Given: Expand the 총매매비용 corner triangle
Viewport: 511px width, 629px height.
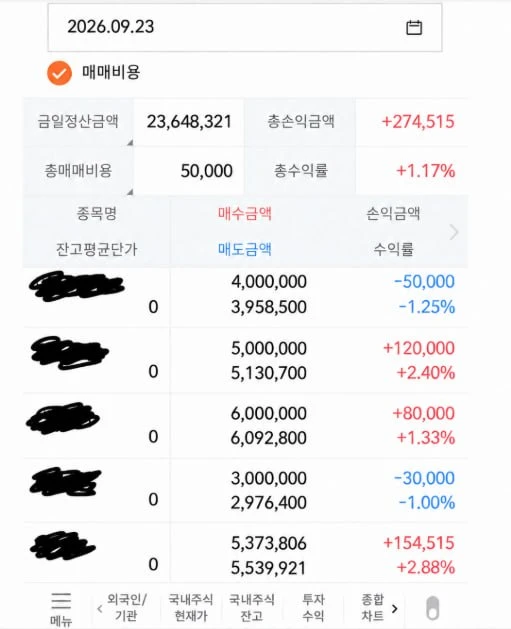Looking at the screenshot, I should tap(130, 192).
